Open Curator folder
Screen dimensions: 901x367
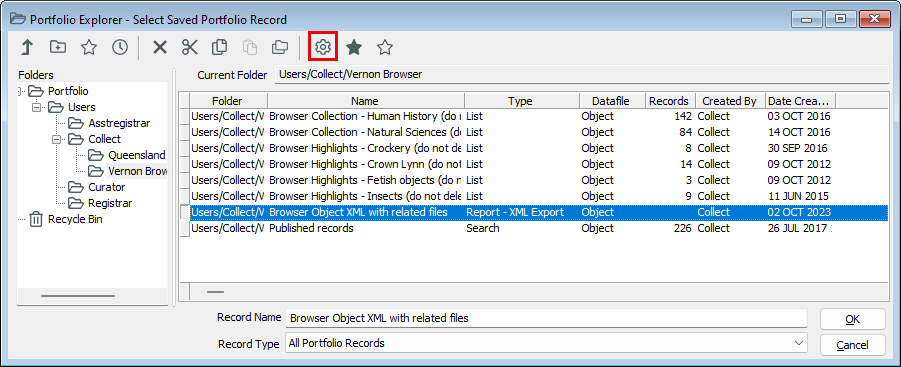[106, 187]
